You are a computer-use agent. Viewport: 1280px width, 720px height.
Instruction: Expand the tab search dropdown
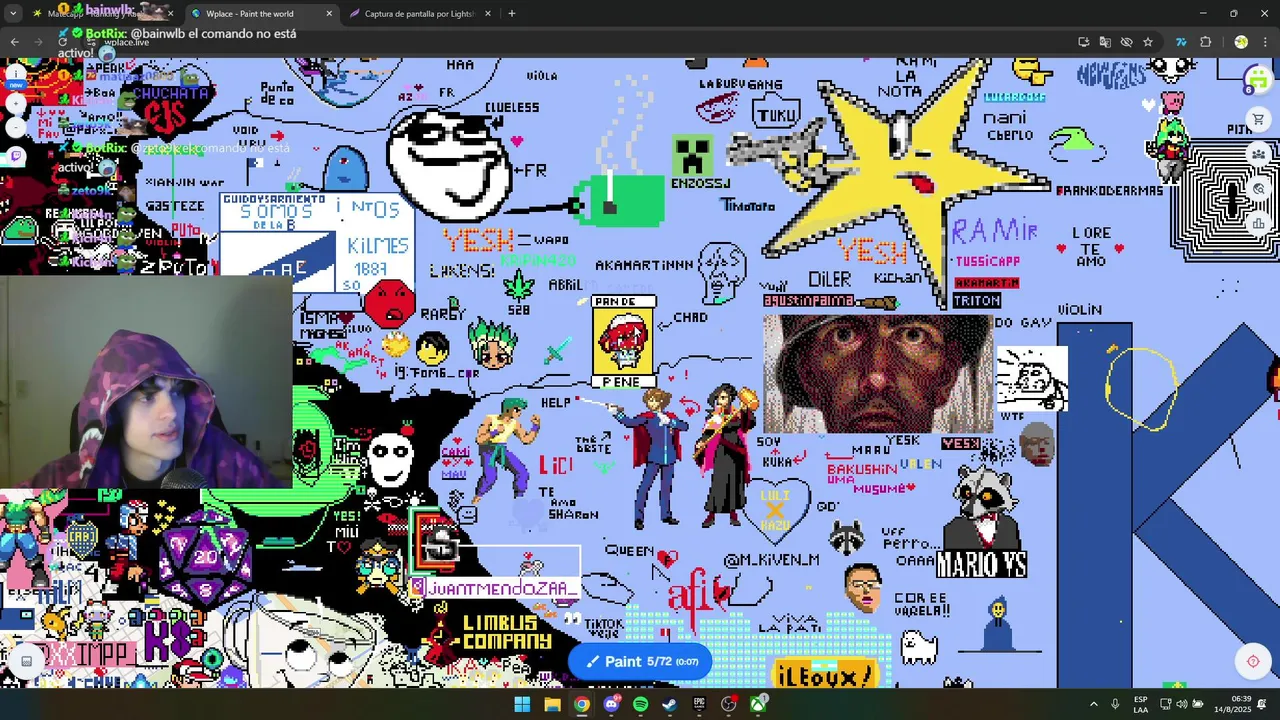coord(14,14)
